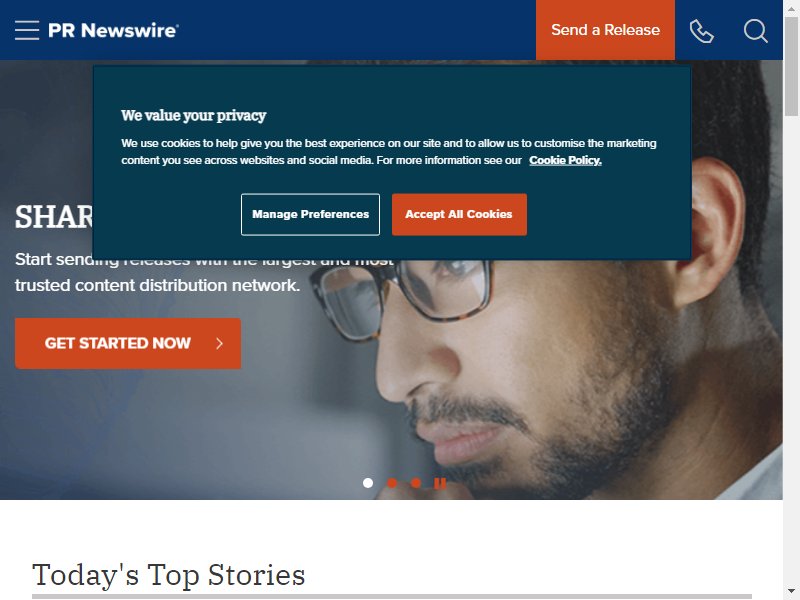This screenshot has height=600, width=800.
Task: Accept All Cookies in privacy banner
Action: tap(459, 214)
